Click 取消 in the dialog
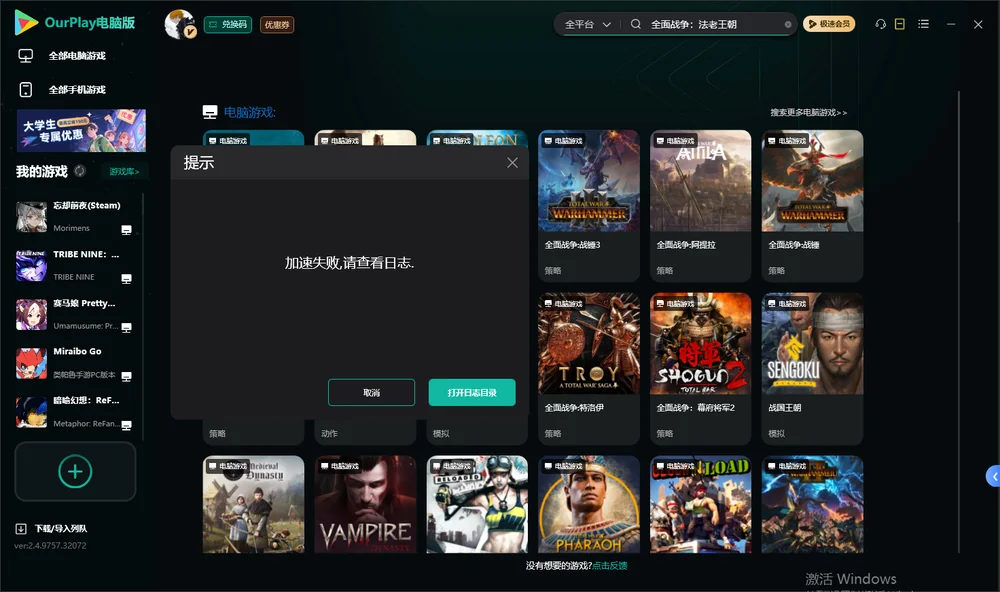The width and height of the screenshot is (1000, 592). tap(371, 392)
